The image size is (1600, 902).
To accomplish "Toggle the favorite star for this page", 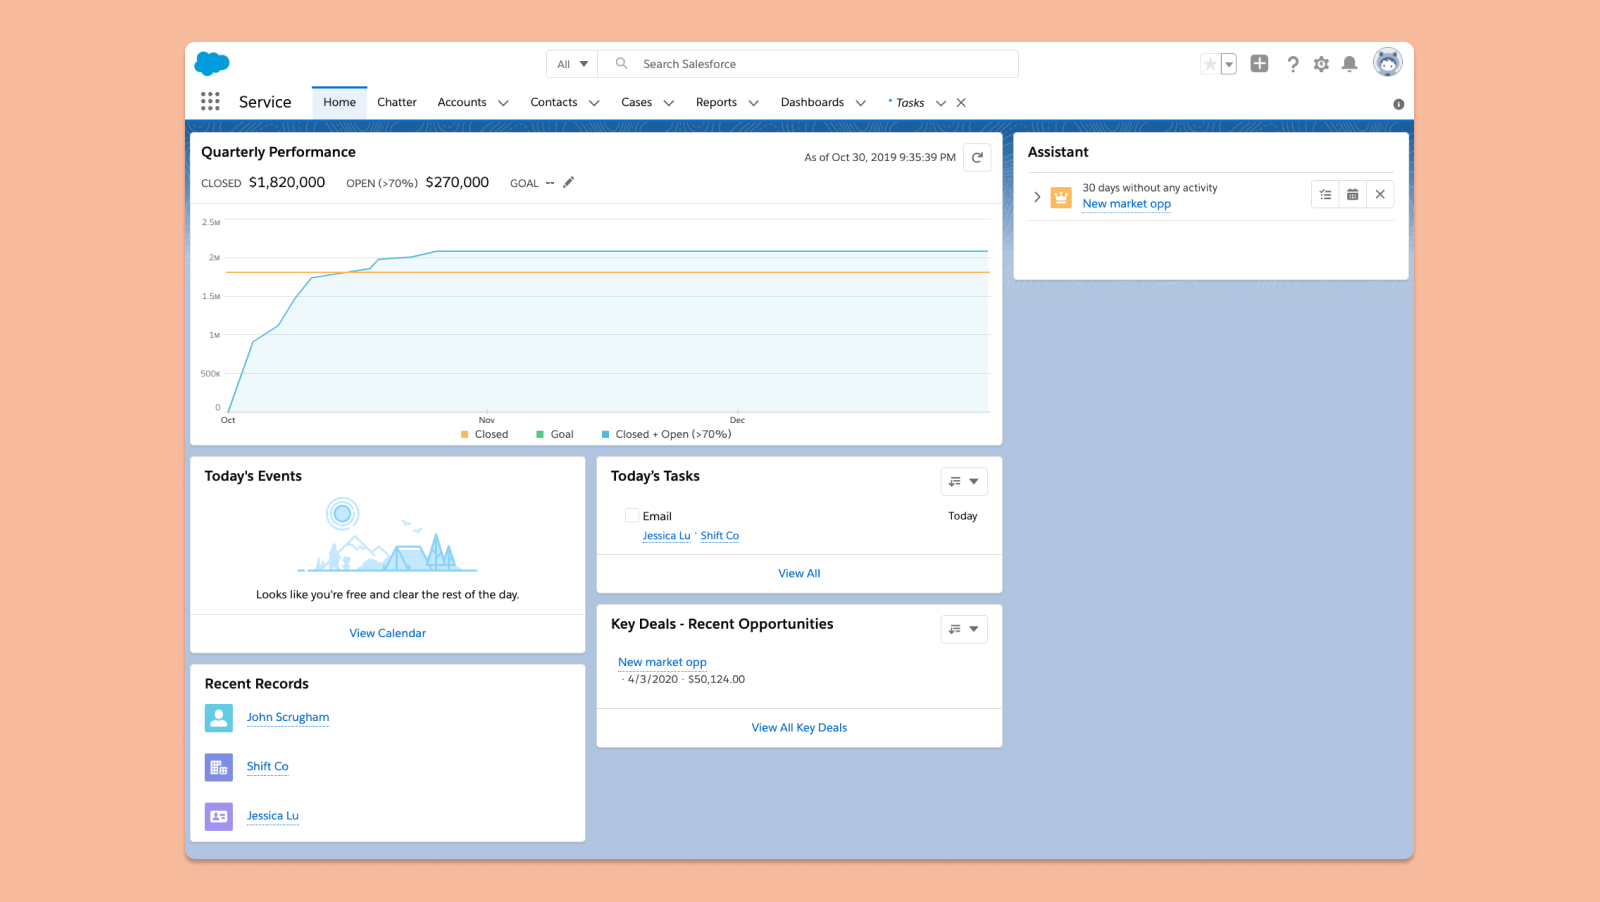I will [x=1208, y=63].
